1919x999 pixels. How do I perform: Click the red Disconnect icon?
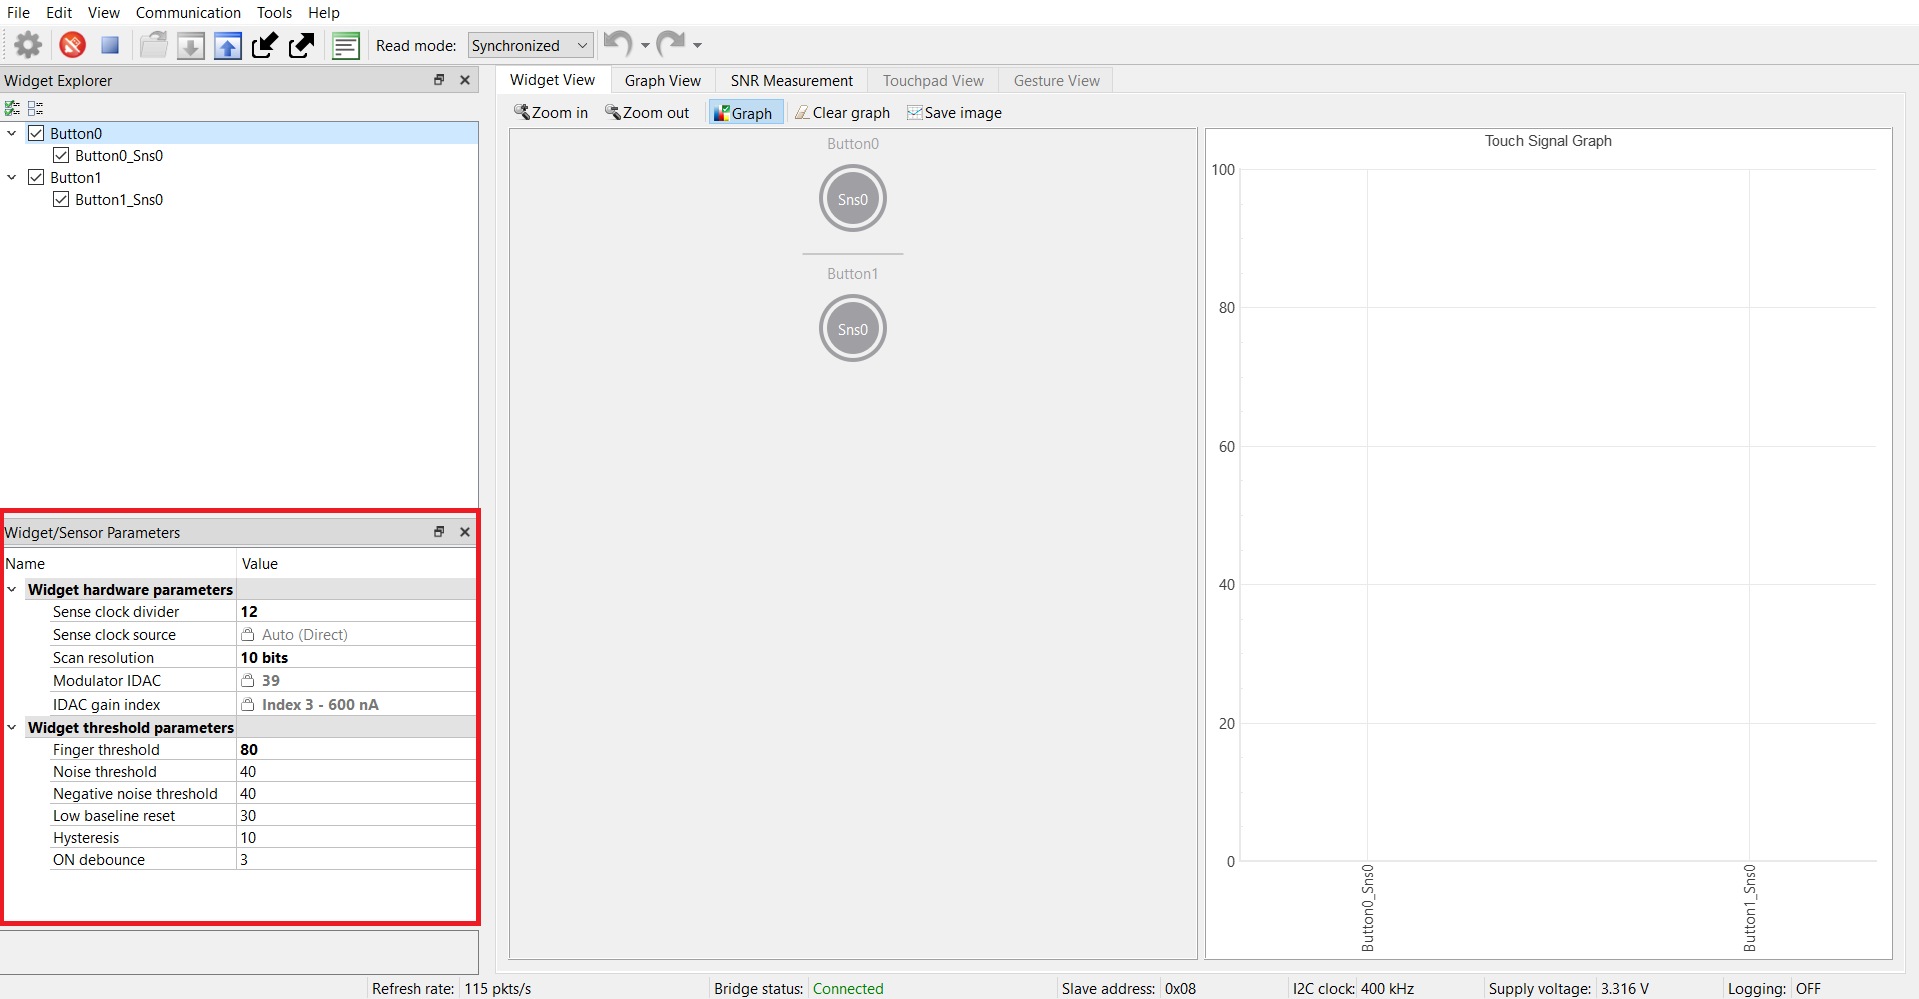point(72,45)
